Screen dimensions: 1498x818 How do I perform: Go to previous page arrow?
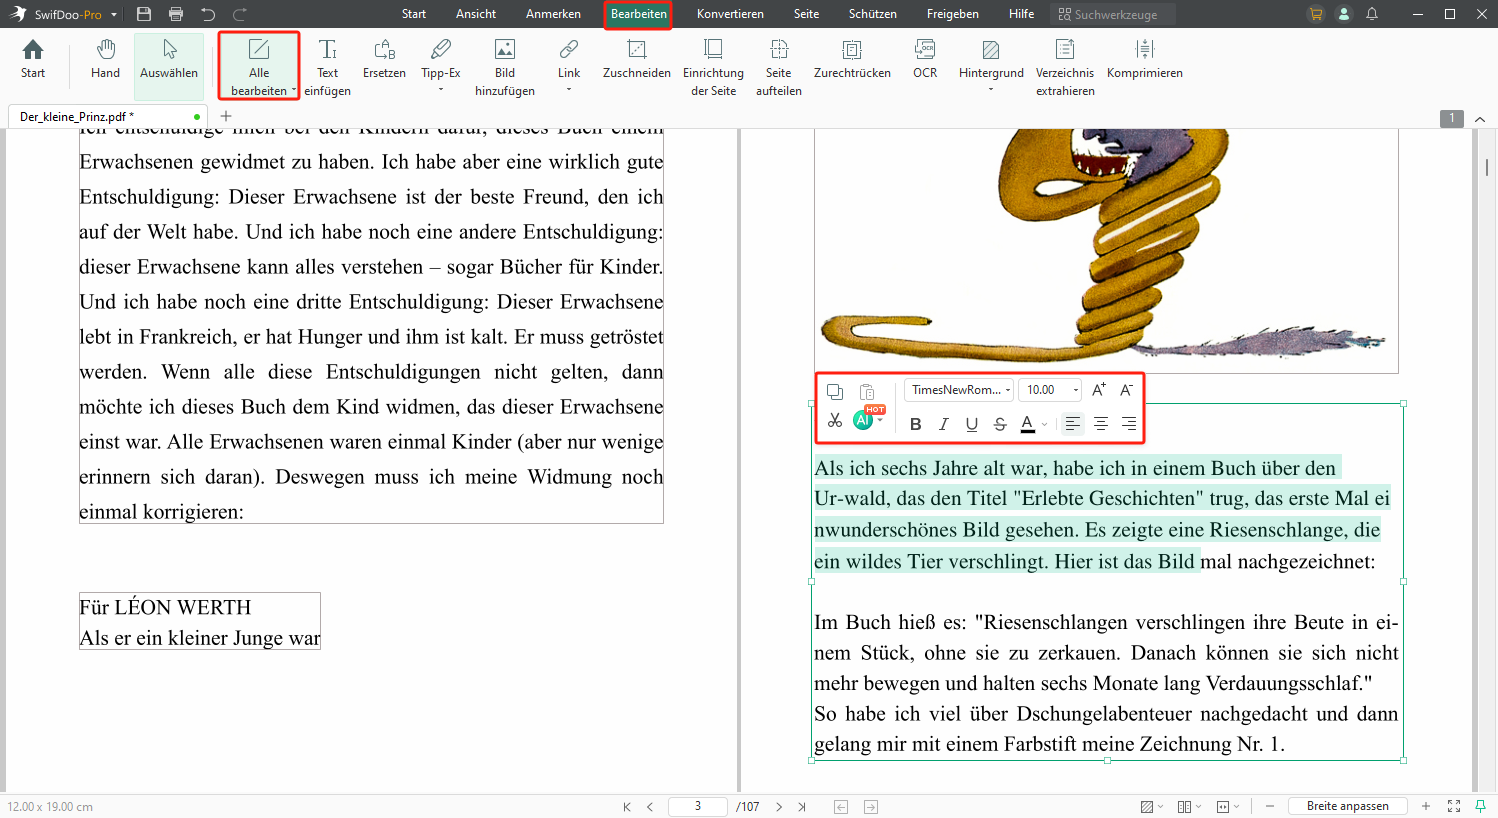650,806
